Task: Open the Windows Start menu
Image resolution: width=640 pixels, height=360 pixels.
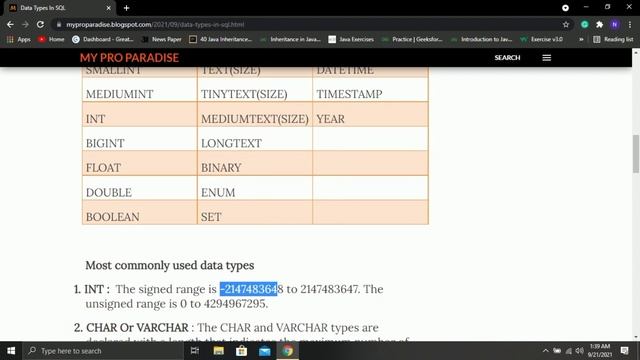Action: (x=11, y=351)
